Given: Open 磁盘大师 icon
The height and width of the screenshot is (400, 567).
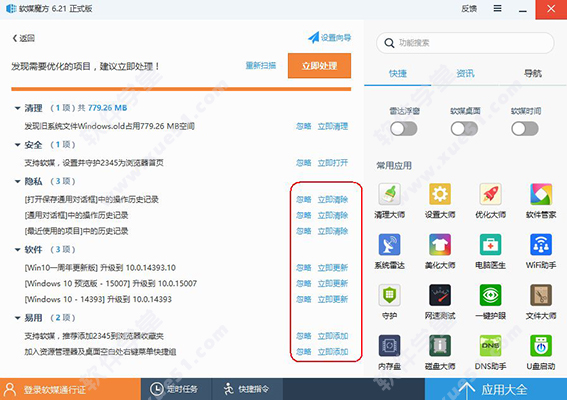Looking at the screenshot, I should (x=440, y=346).
